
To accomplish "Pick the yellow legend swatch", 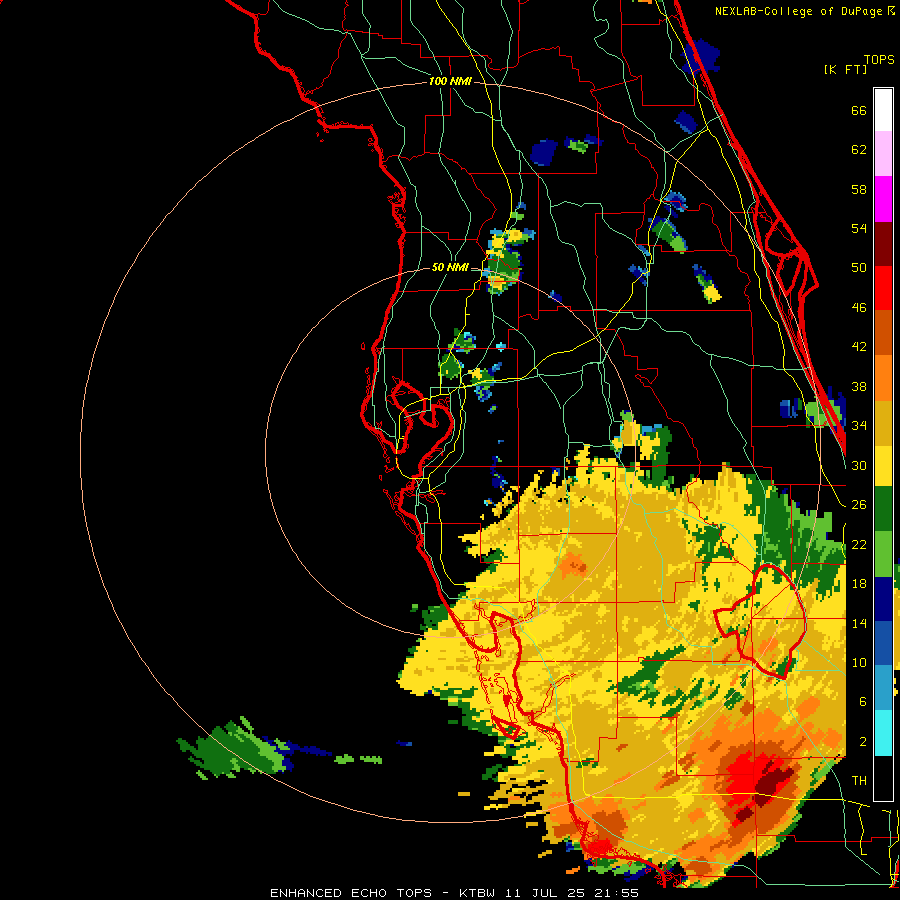I will [883, 466].
